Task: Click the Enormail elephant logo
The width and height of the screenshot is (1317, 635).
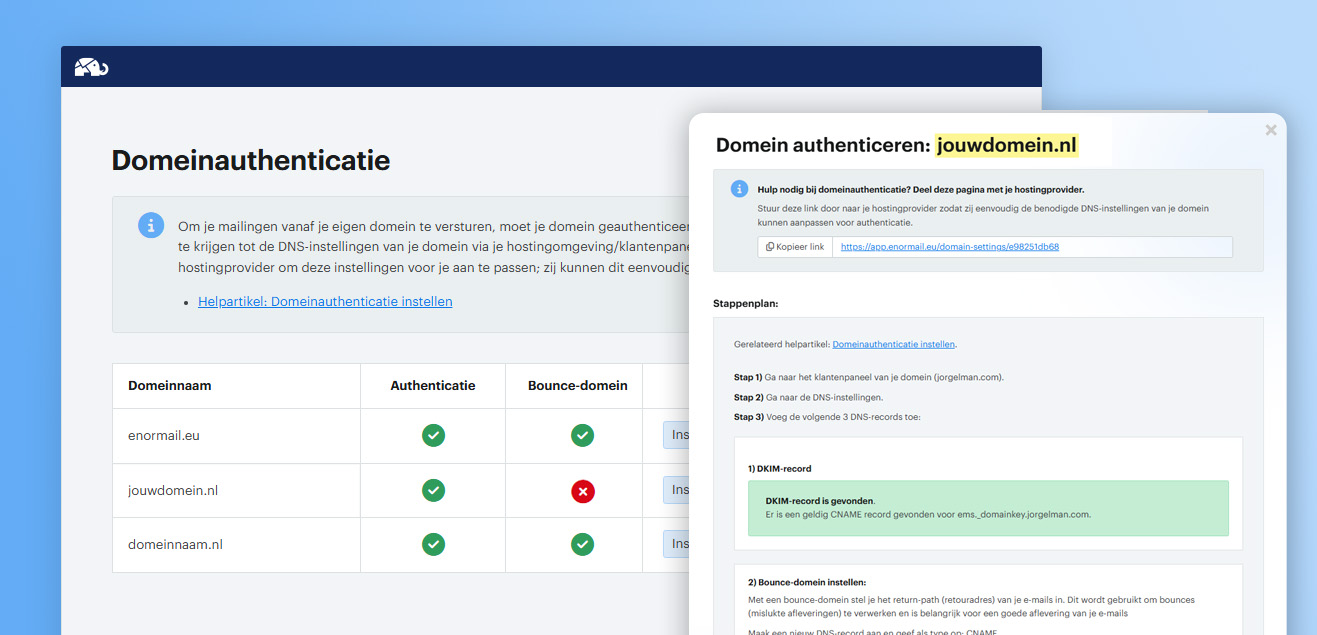Action: (91, 67)
